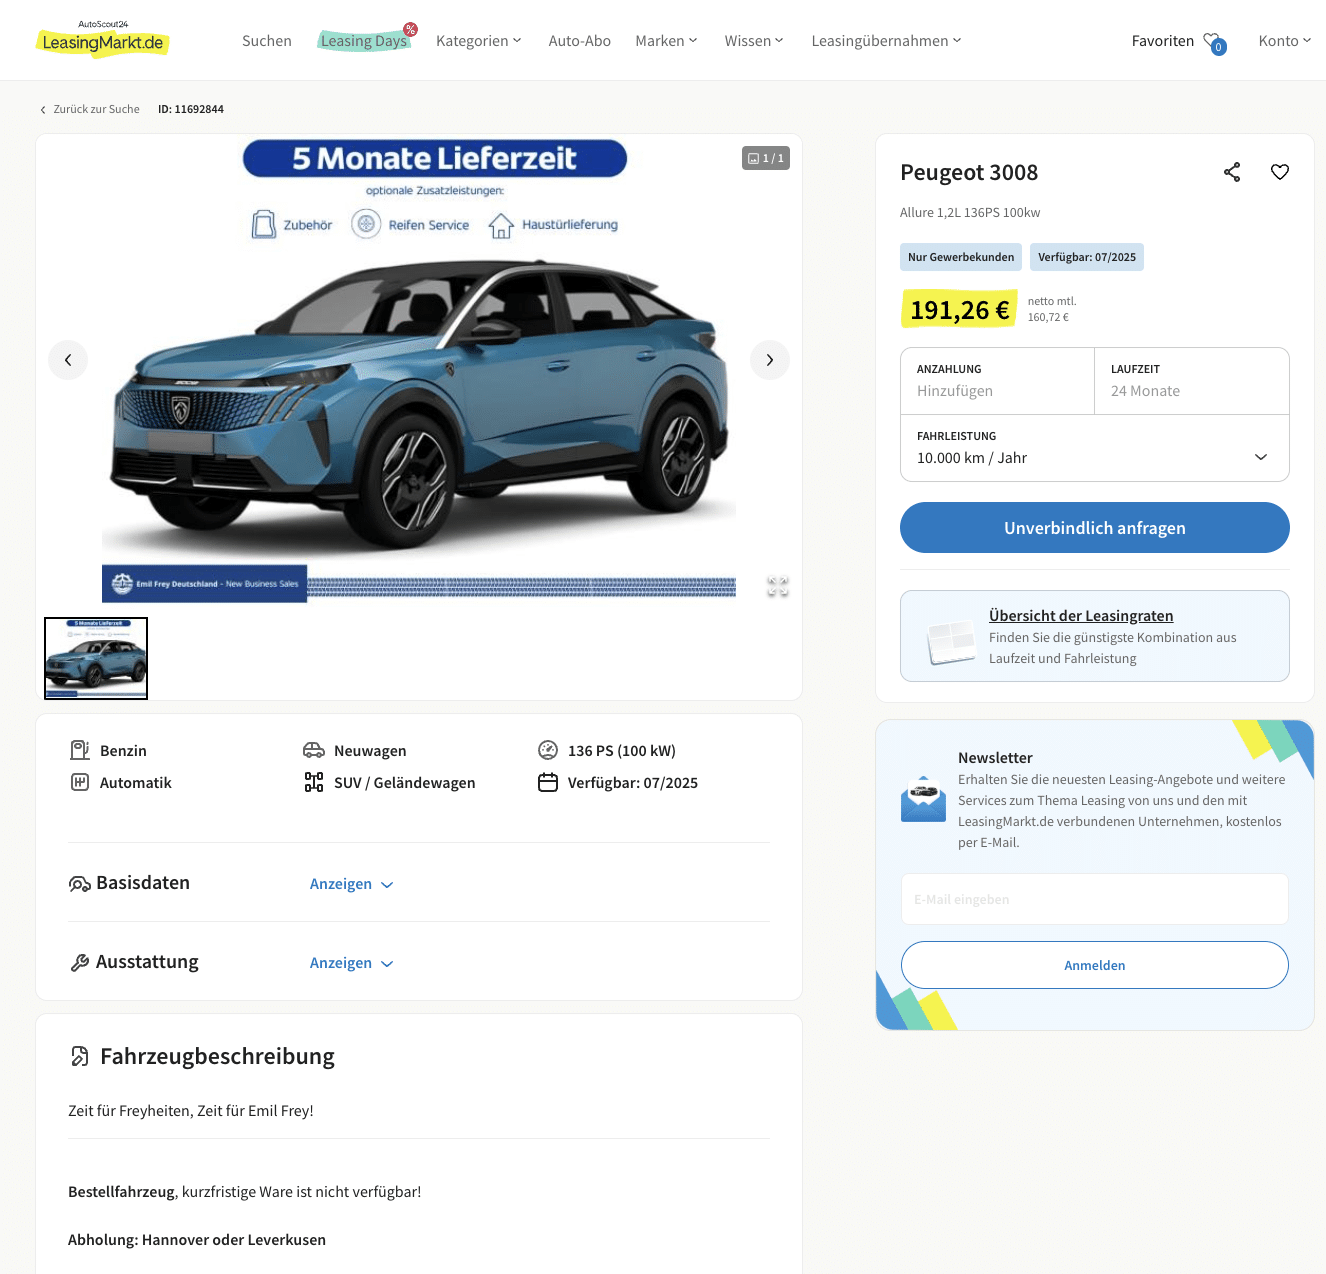Click the image counter 1/1 badge
Viewport: 1326px width, 1274px height.
(766, 158)
